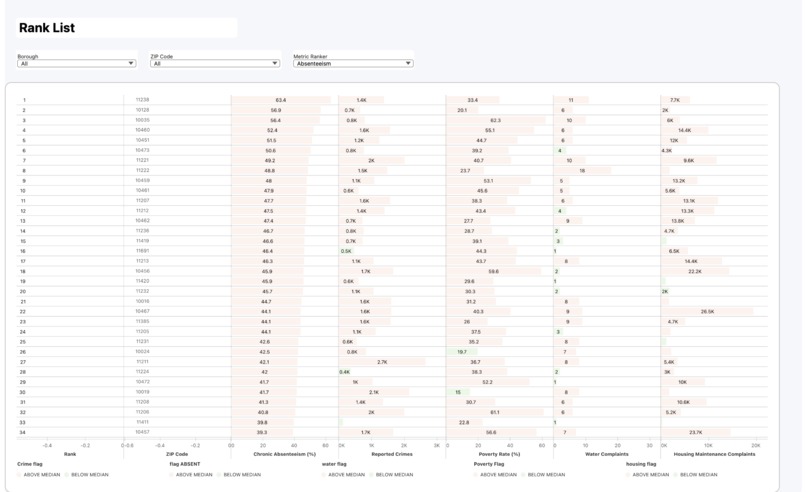Click the Housing Maintenance Complaints axis title
Viewport: 806px width, 492px height.
pyautogui.click(x=714, y=454)
